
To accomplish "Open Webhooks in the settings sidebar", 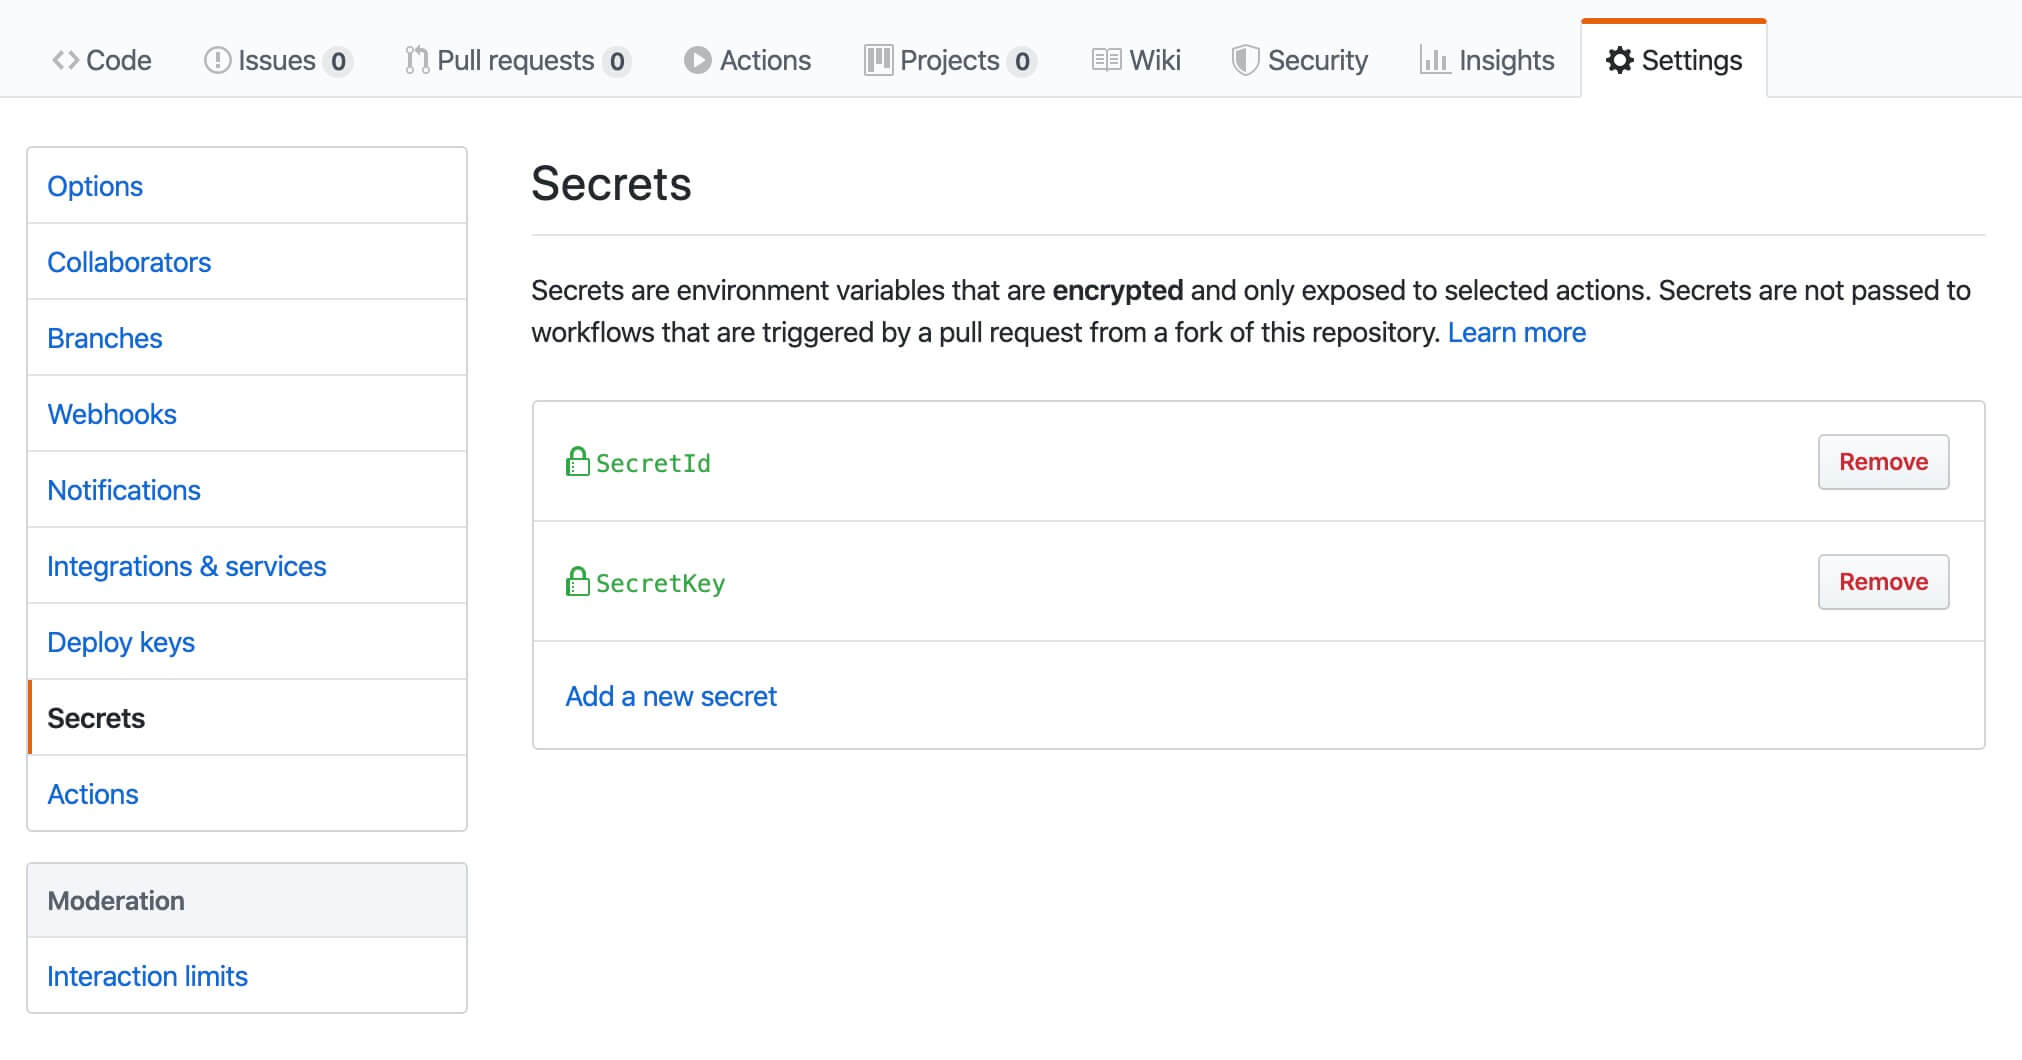I will click(112, 414).
